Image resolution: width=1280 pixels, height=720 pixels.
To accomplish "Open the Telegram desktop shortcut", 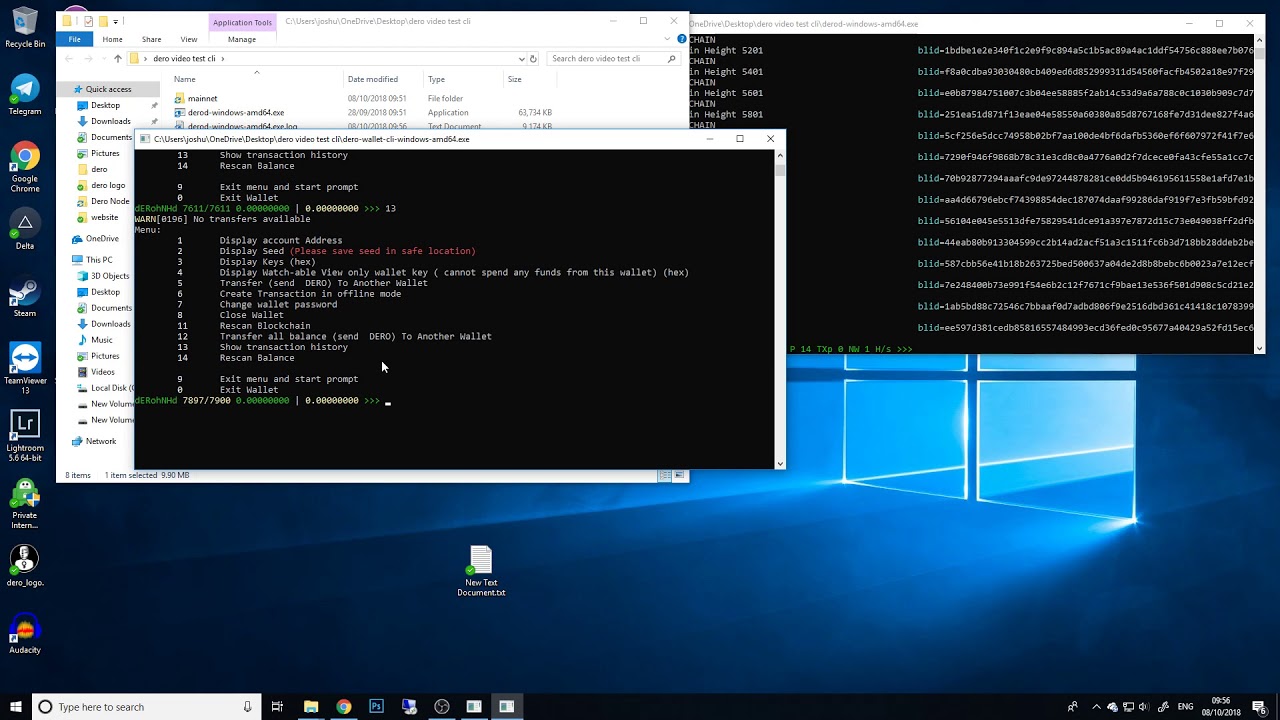I will point(25,95).
